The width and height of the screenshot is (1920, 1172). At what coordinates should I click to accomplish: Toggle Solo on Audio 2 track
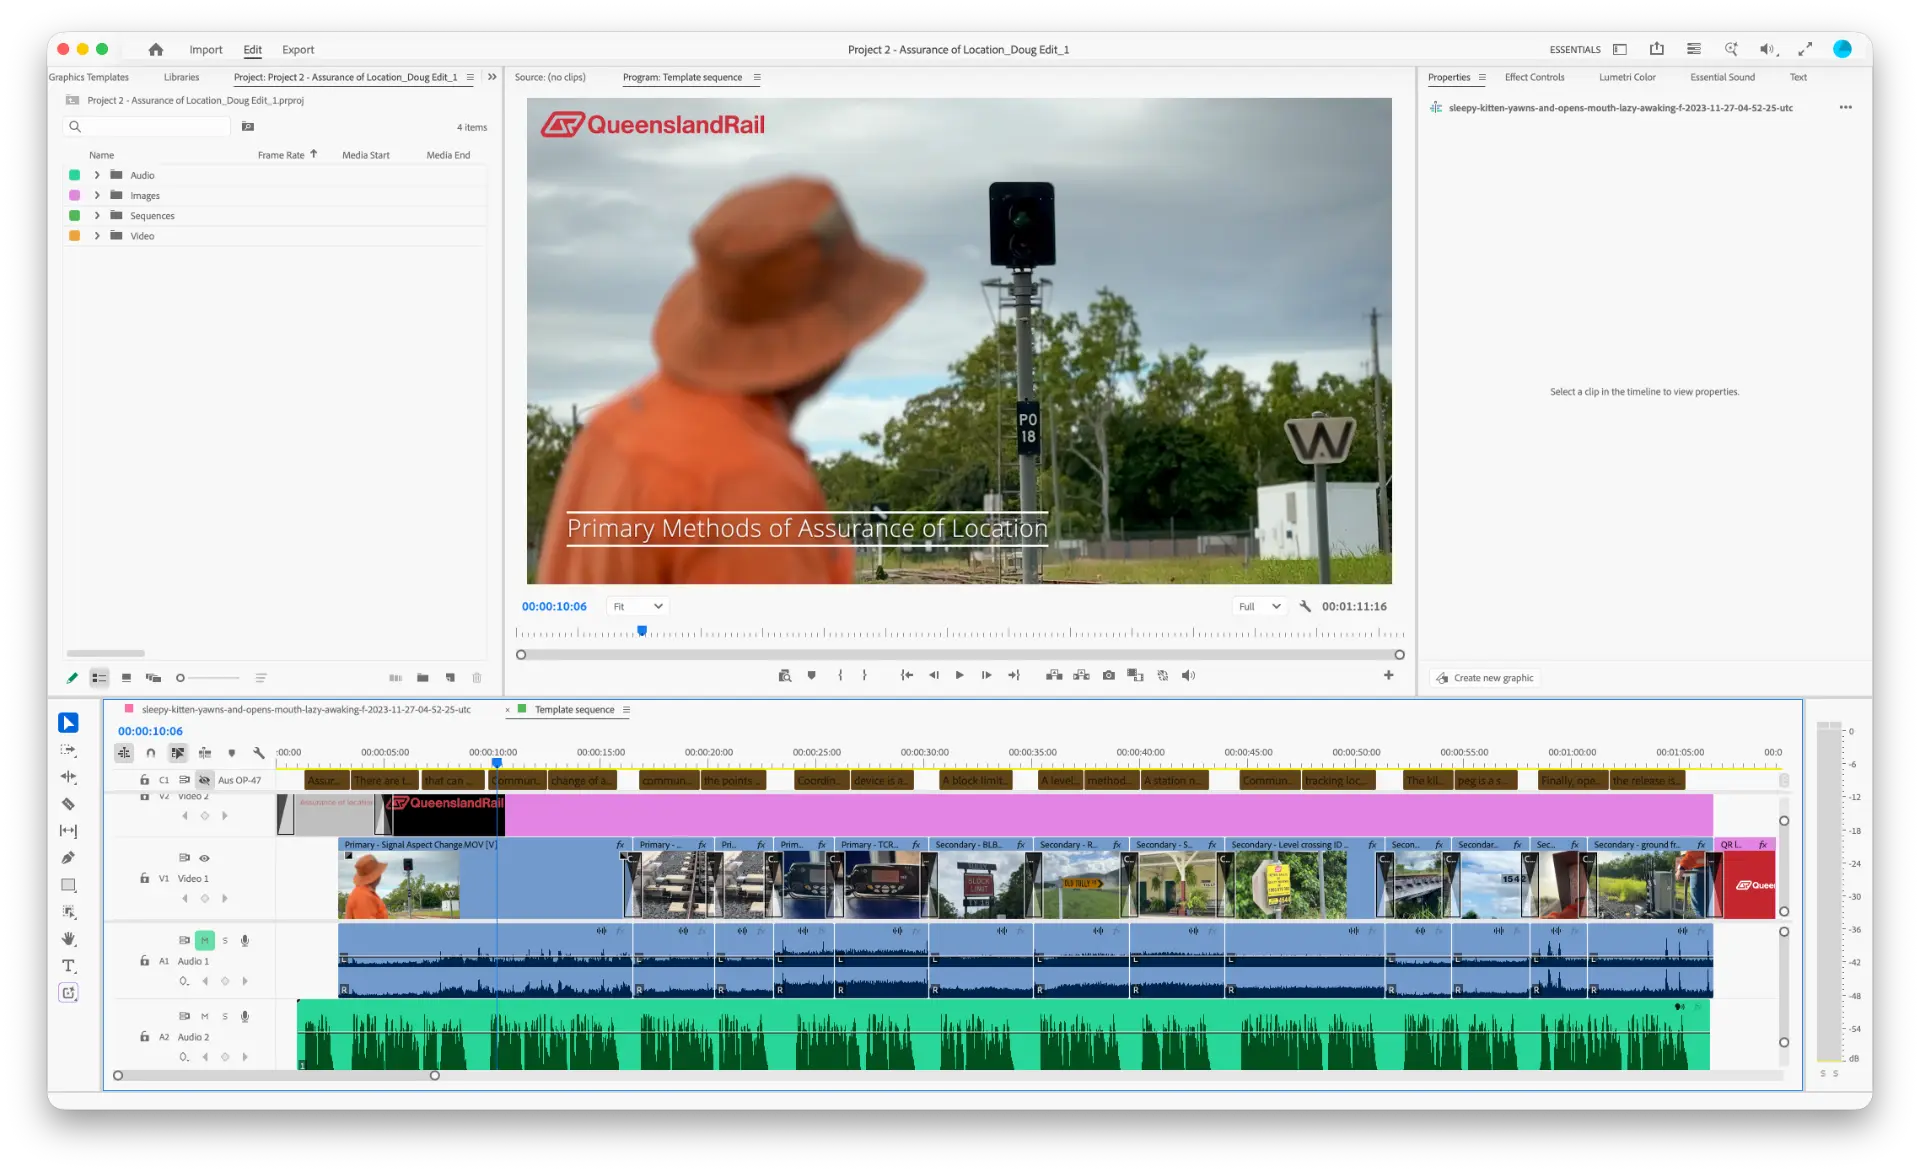[225, 1017]
